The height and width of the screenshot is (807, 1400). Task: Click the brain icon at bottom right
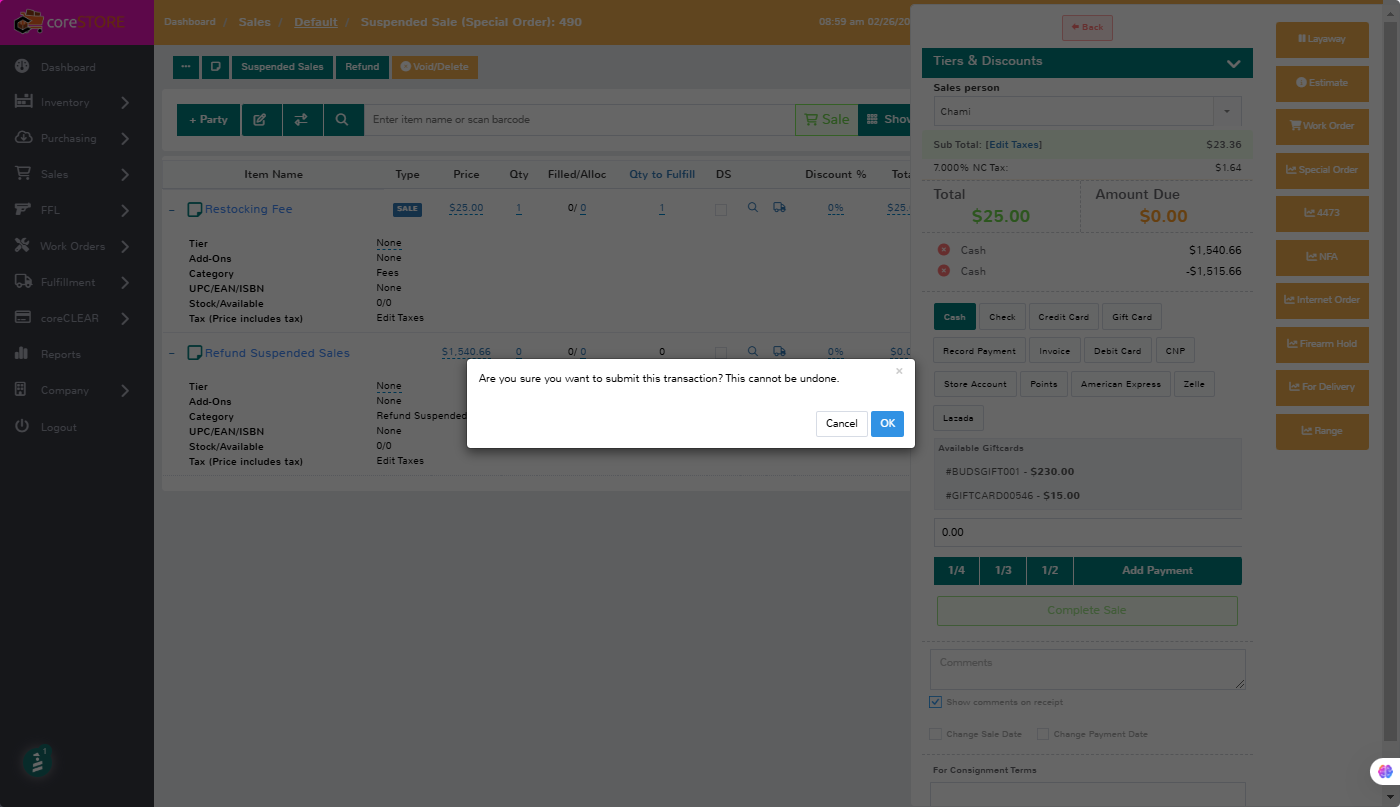coord(1385,771)
